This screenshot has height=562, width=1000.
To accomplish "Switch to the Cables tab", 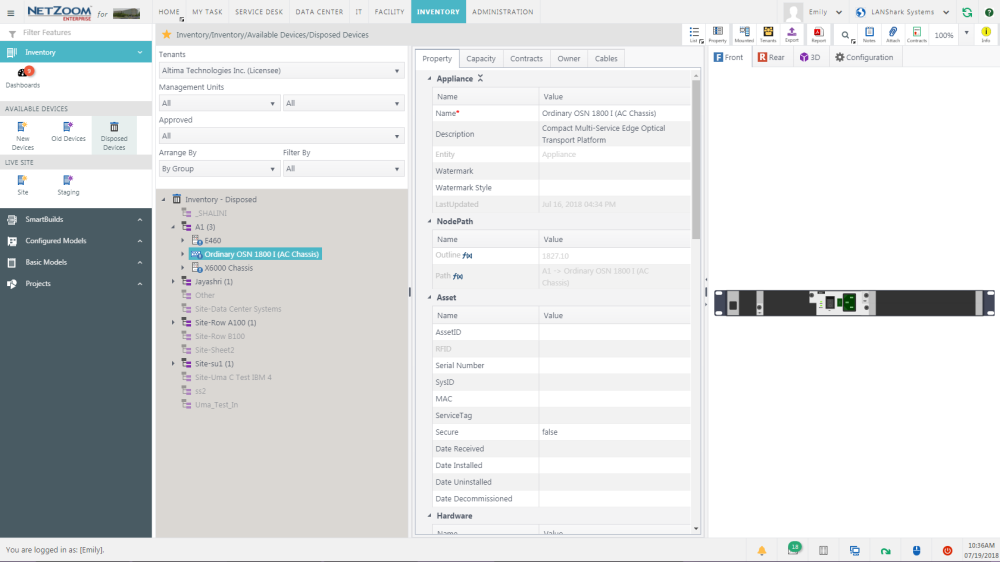I will coord(606,59).
